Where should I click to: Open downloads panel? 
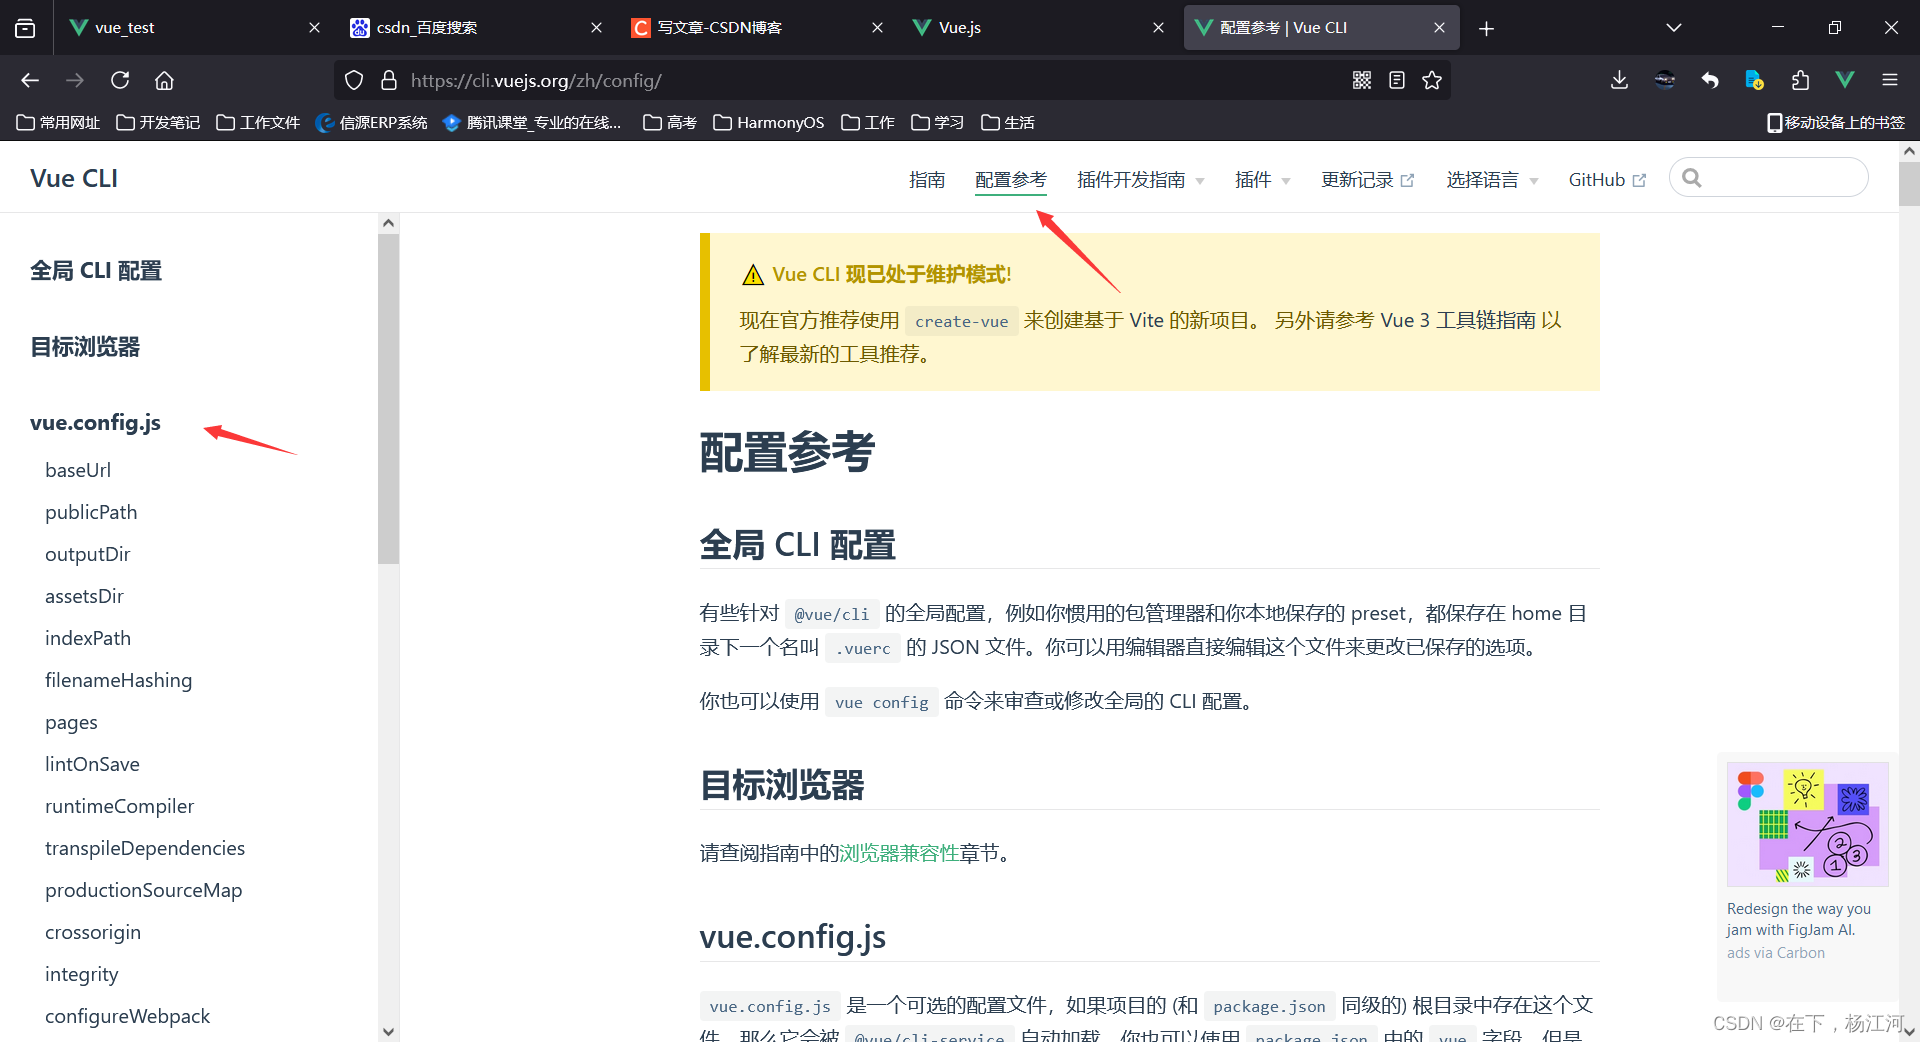(1620, 80)
